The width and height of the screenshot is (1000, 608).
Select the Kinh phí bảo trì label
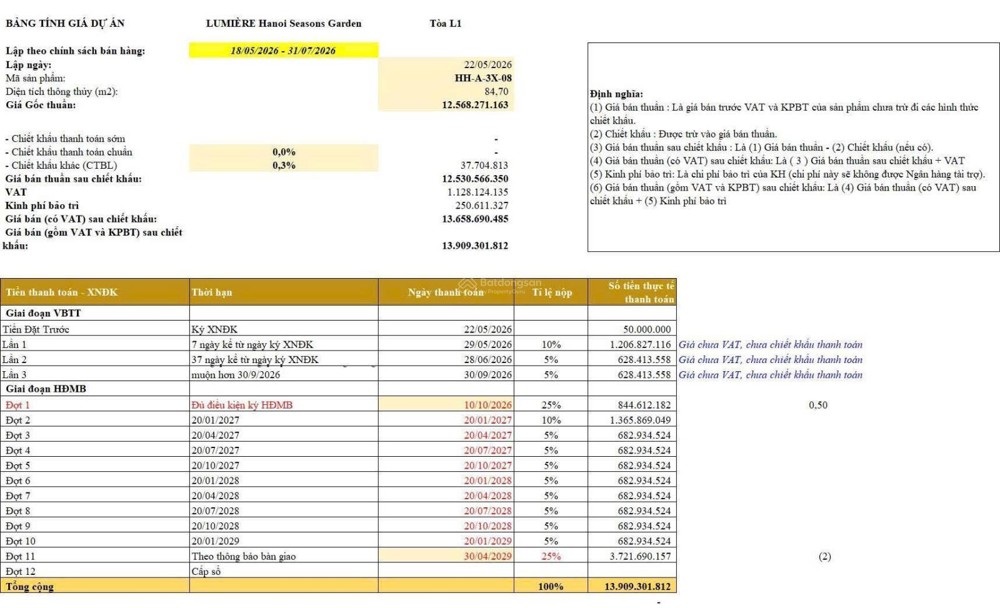pyautogui.click(x=42, y=205)
